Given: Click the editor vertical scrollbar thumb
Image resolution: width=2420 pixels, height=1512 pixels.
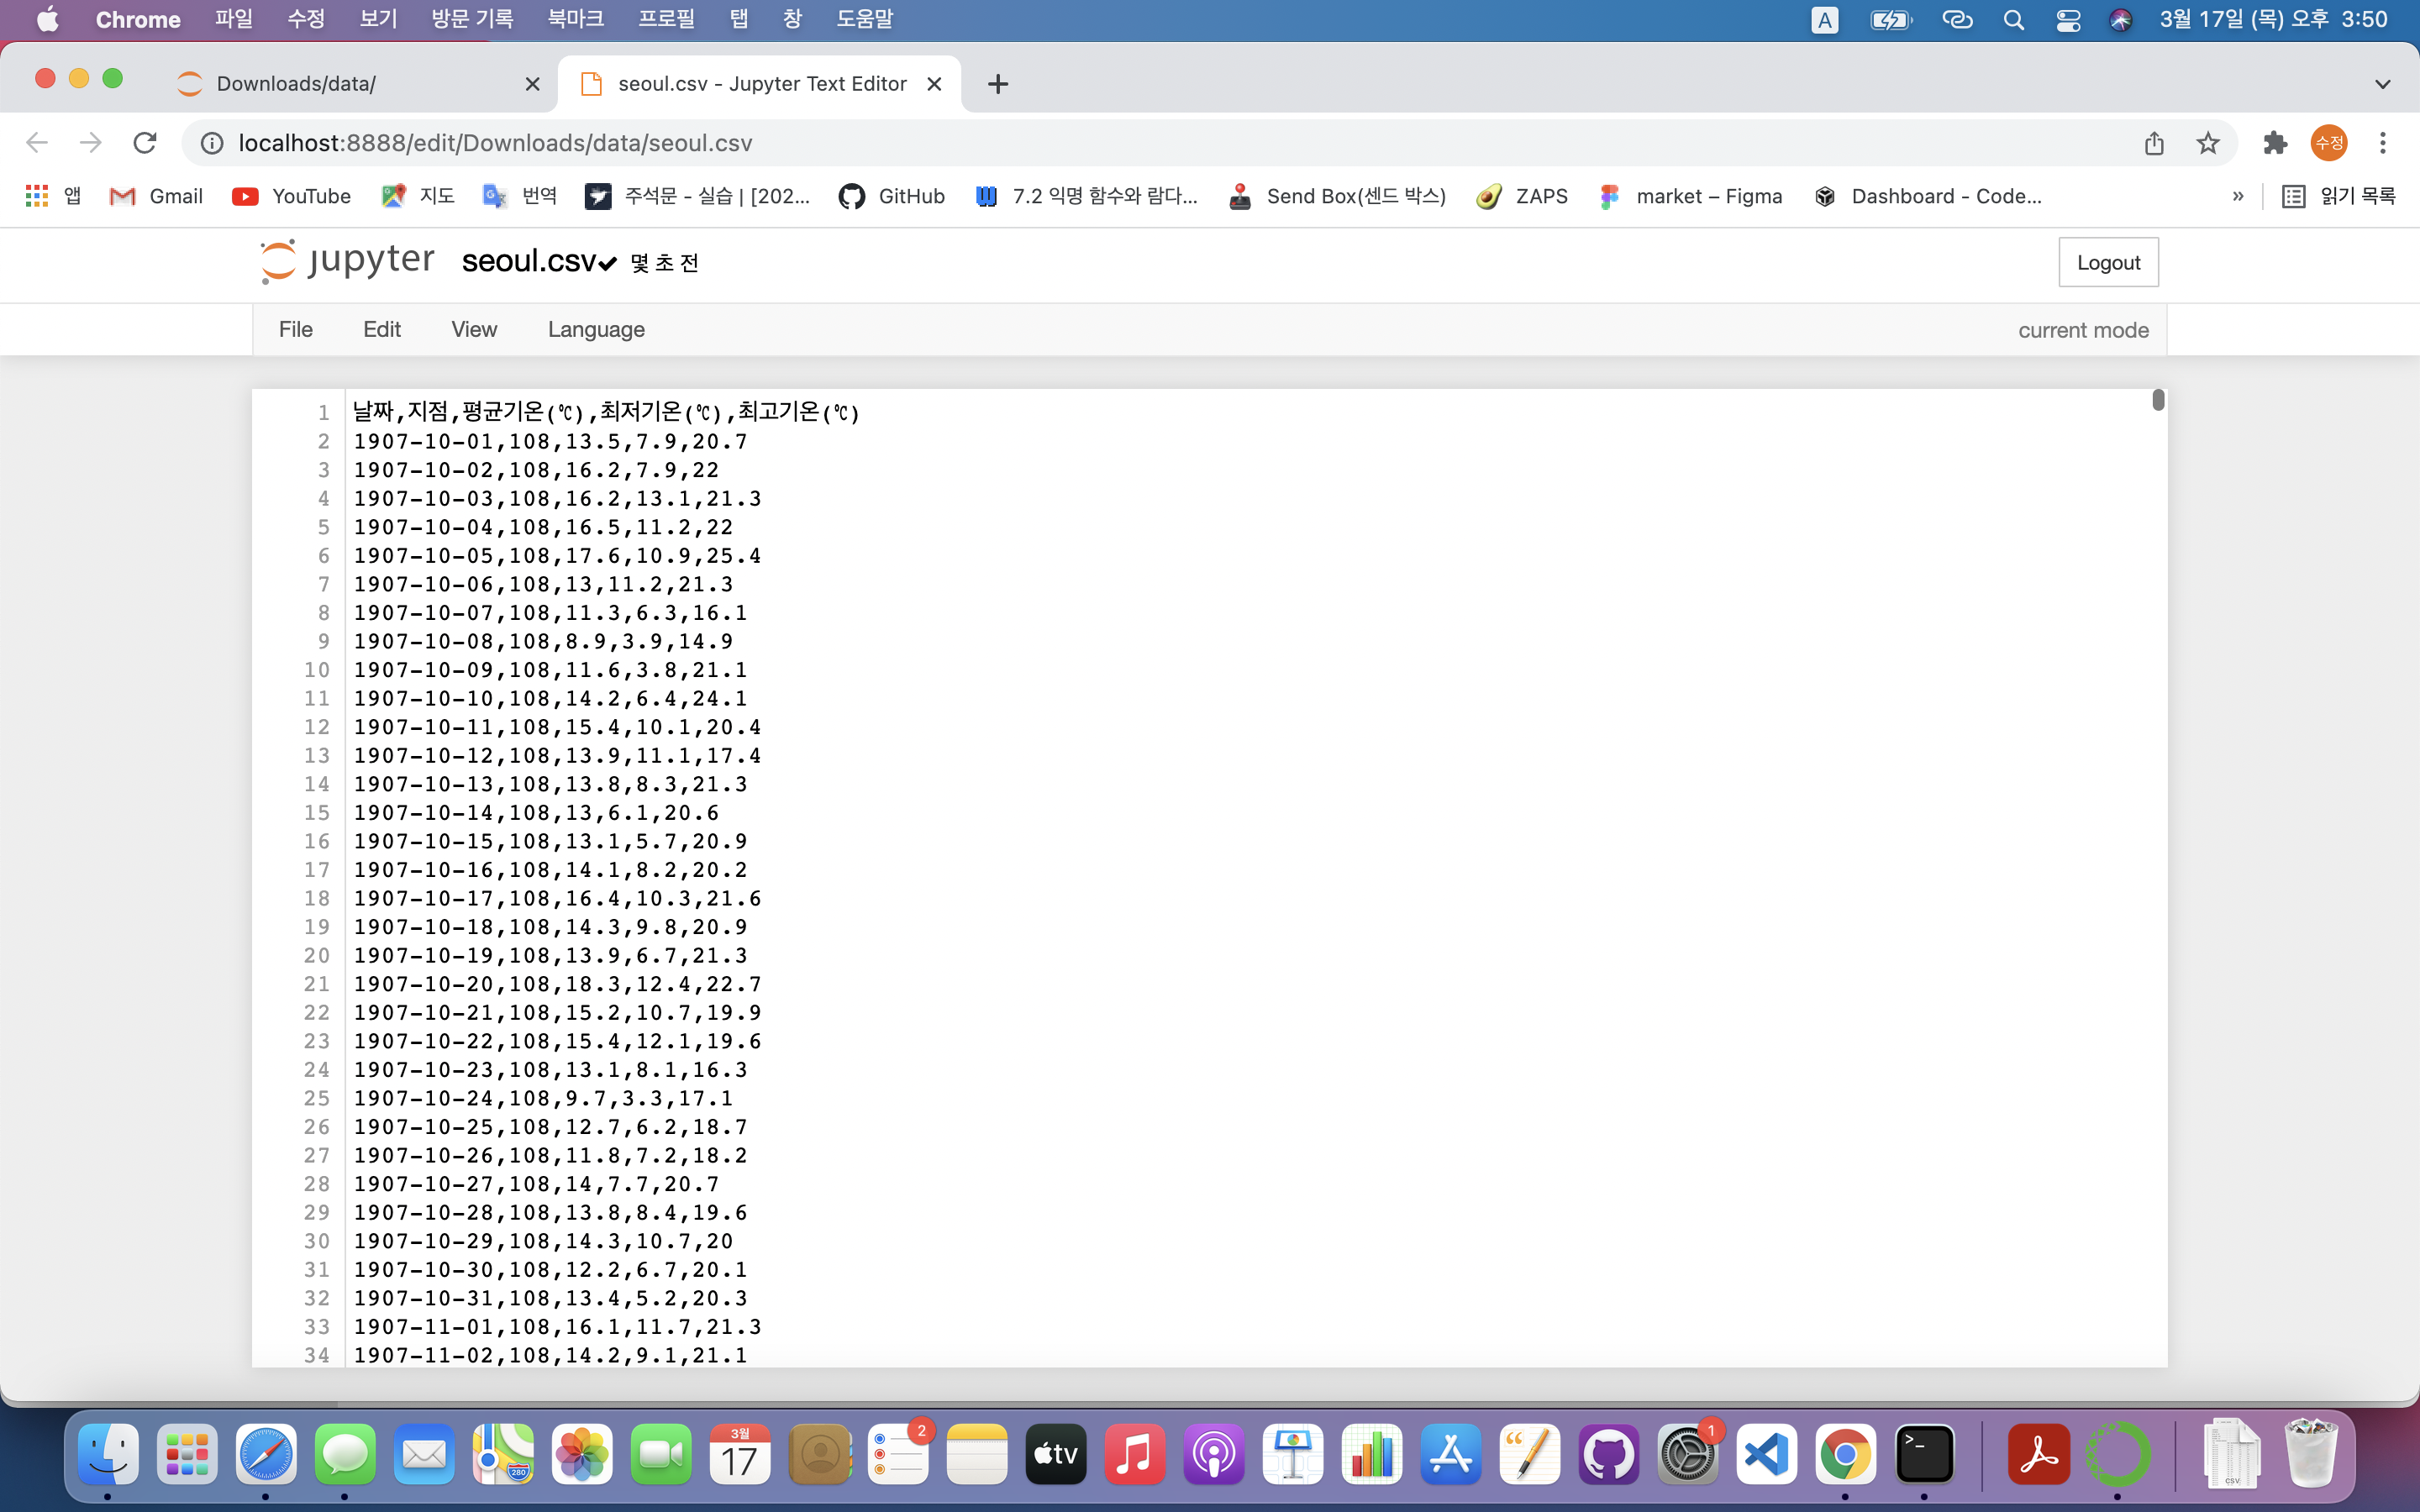Looking at the screenshot, I should coord(2158,400).
